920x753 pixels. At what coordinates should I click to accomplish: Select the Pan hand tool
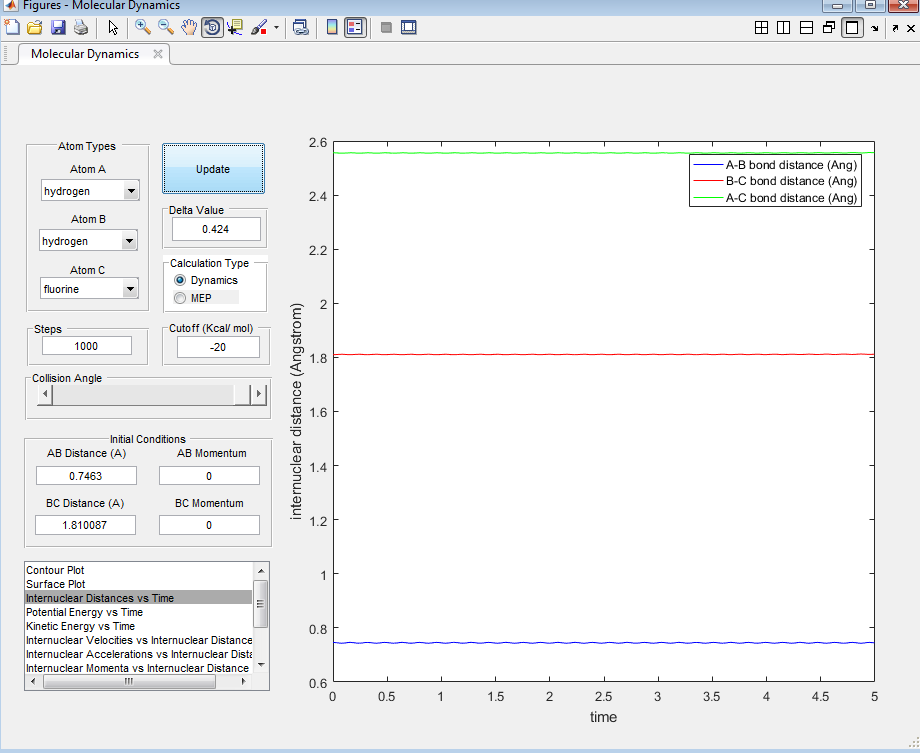point(189,28)
